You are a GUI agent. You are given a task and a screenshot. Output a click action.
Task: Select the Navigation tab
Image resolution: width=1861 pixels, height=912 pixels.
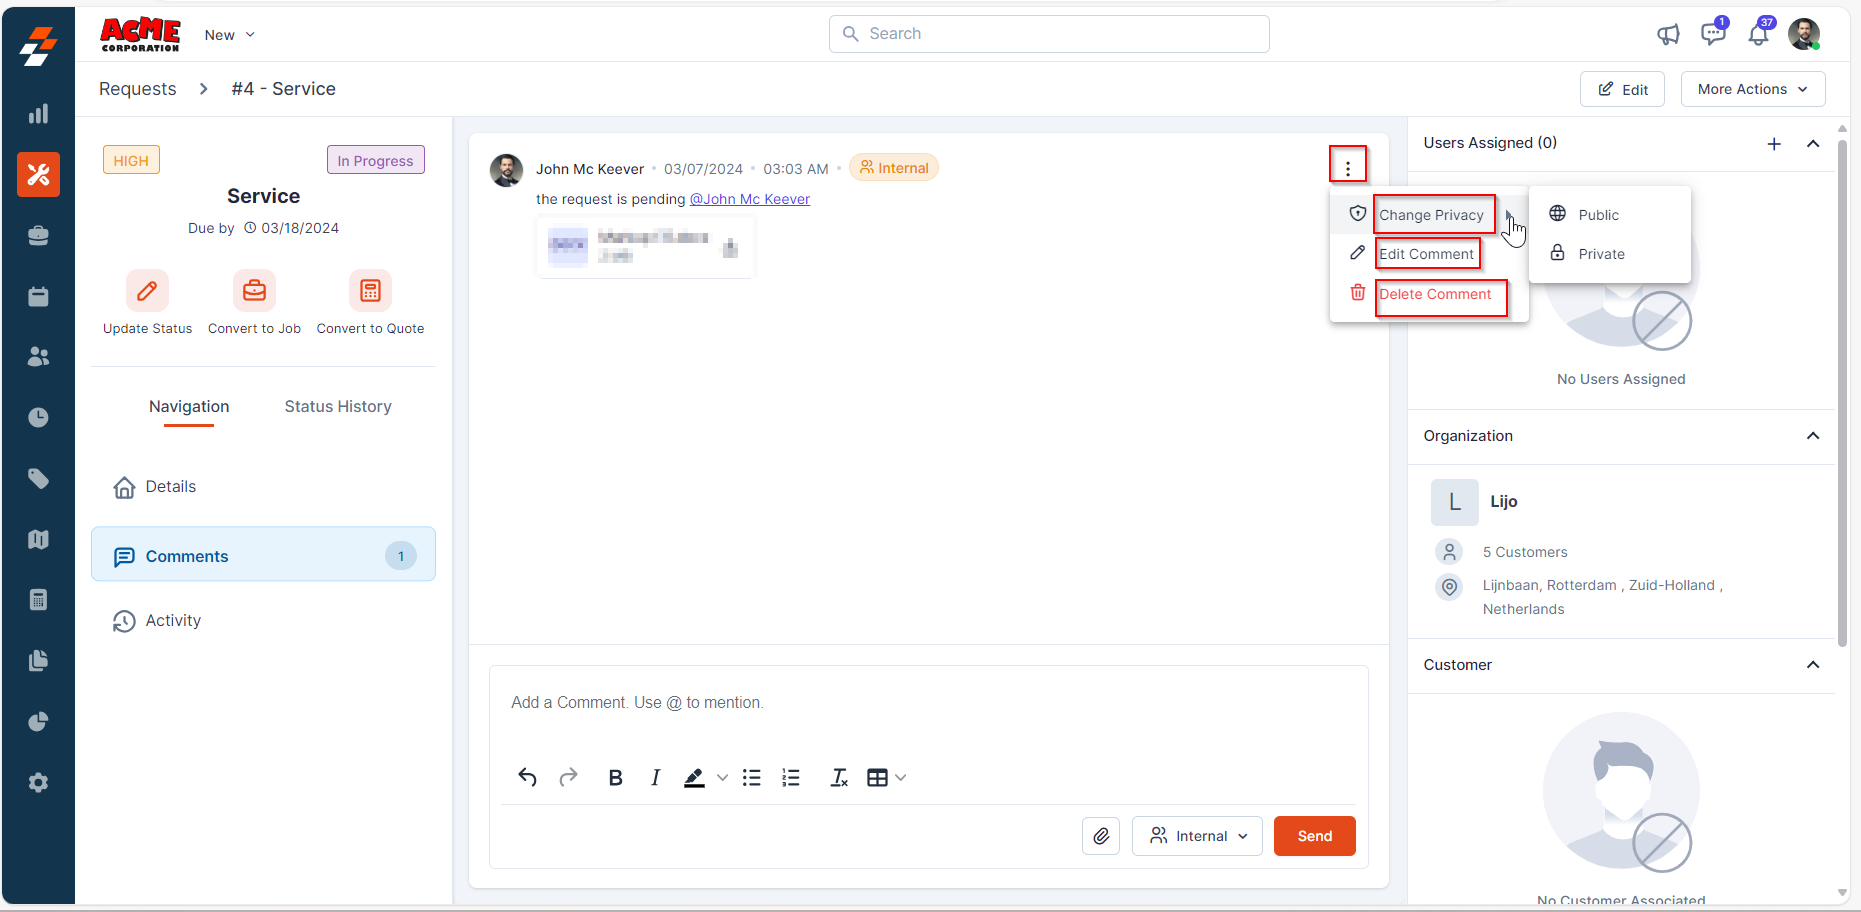click(x=189, y=406)
